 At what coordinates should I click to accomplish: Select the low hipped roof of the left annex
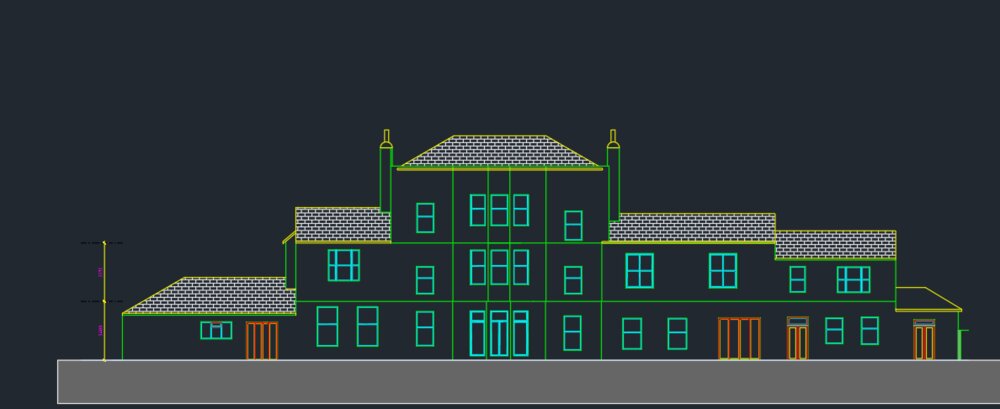209,296
